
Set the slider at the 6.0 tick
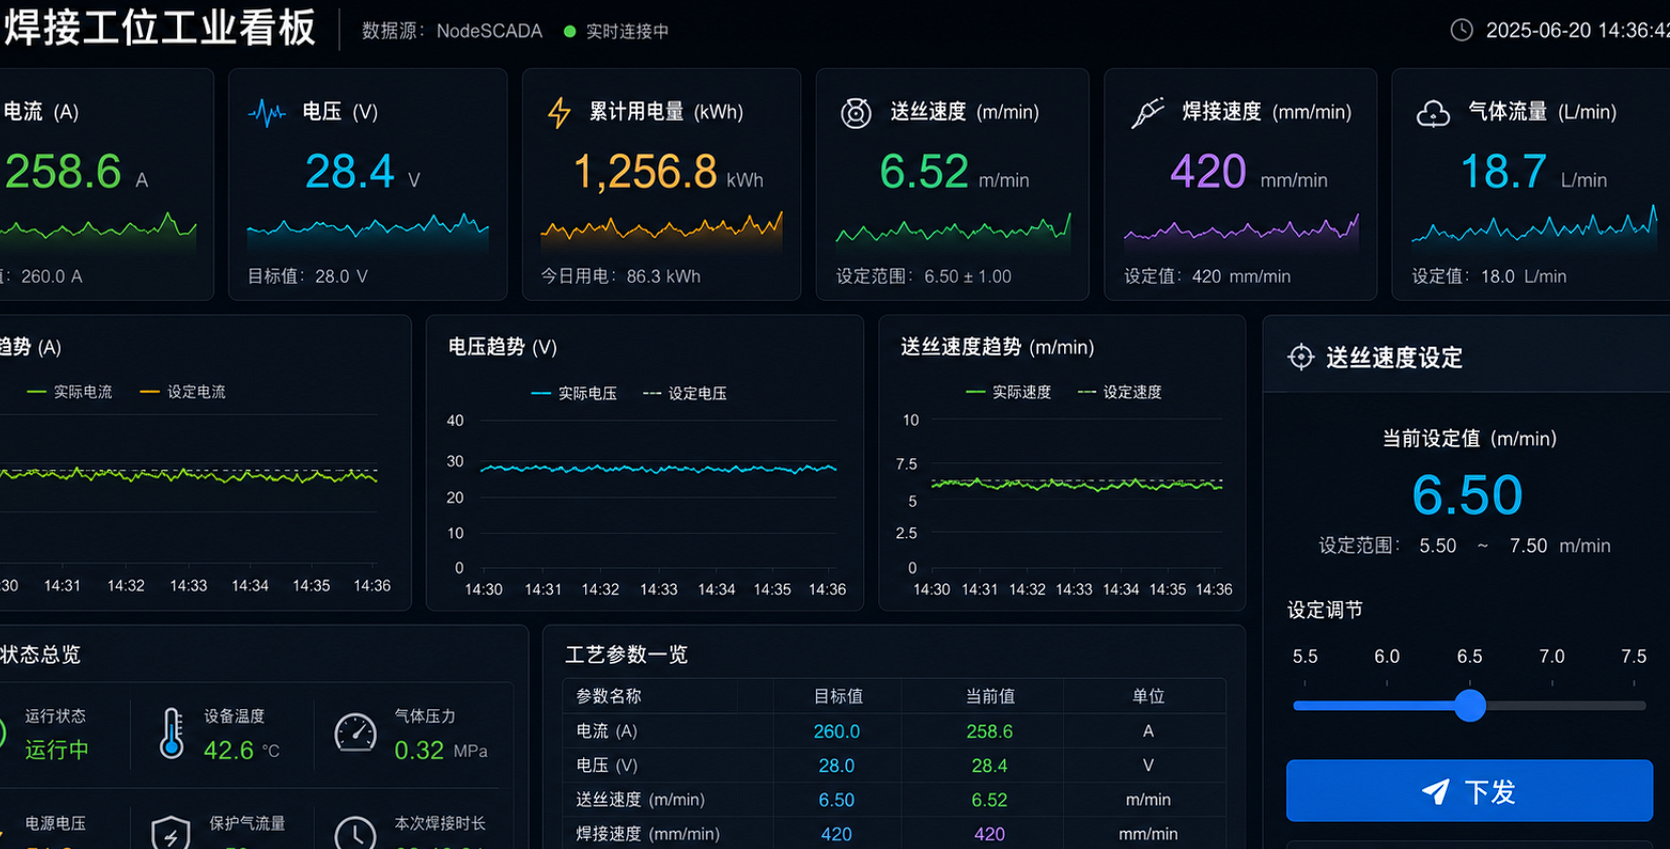(x=1387, y=705)
